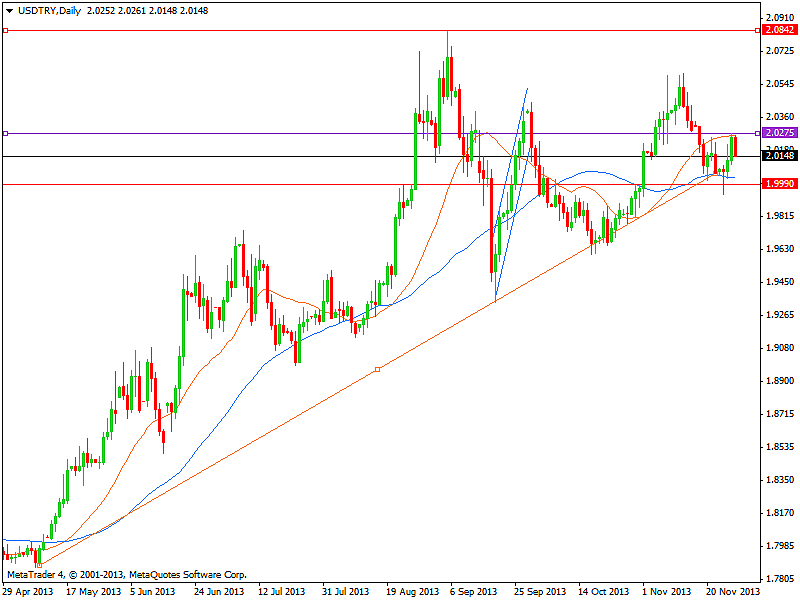
Task: Click the 1.7805 value on price axis
Action: [x=780, y=578]
